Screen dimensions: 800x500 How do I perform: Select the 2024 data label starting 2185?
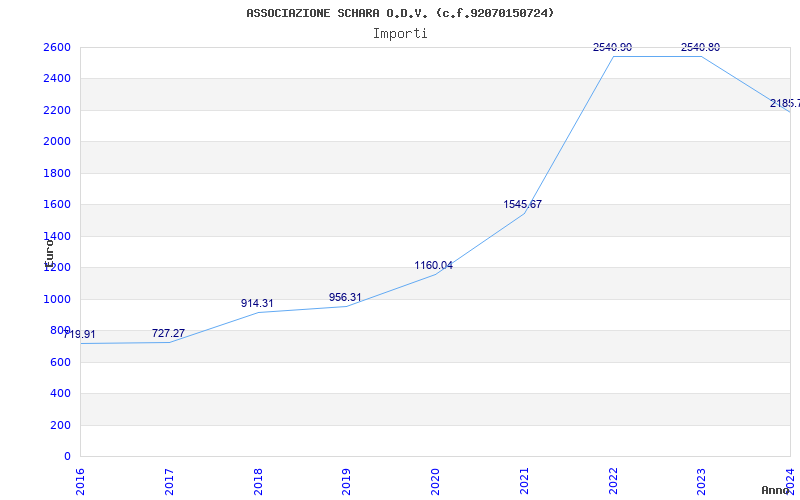[785, 104]
